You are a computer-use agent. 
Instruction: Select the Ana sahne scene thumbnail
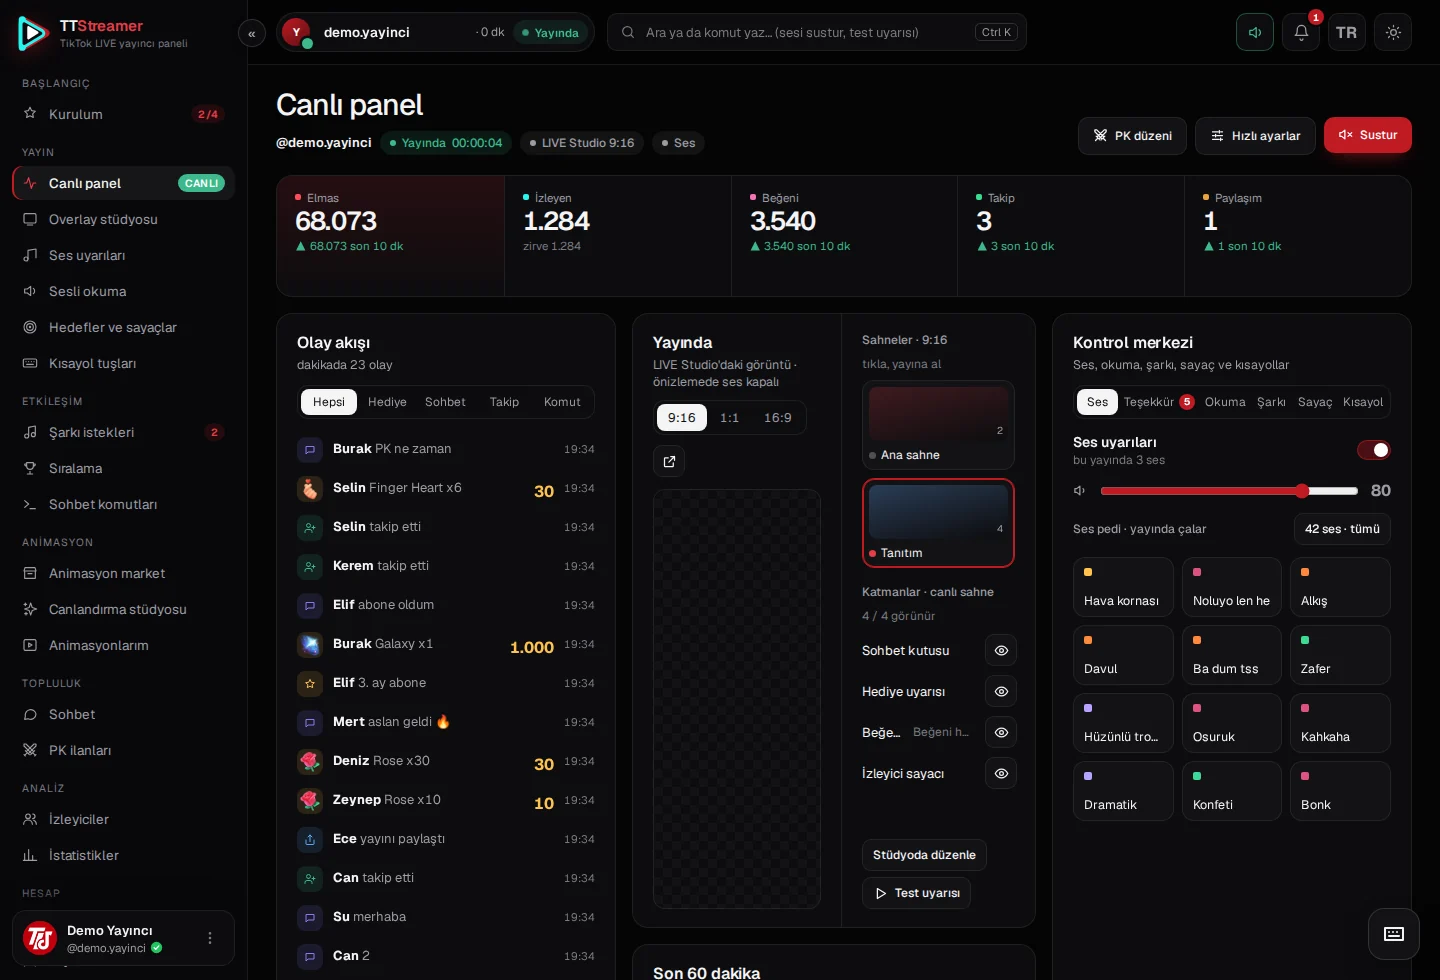[x=938, y=425]
